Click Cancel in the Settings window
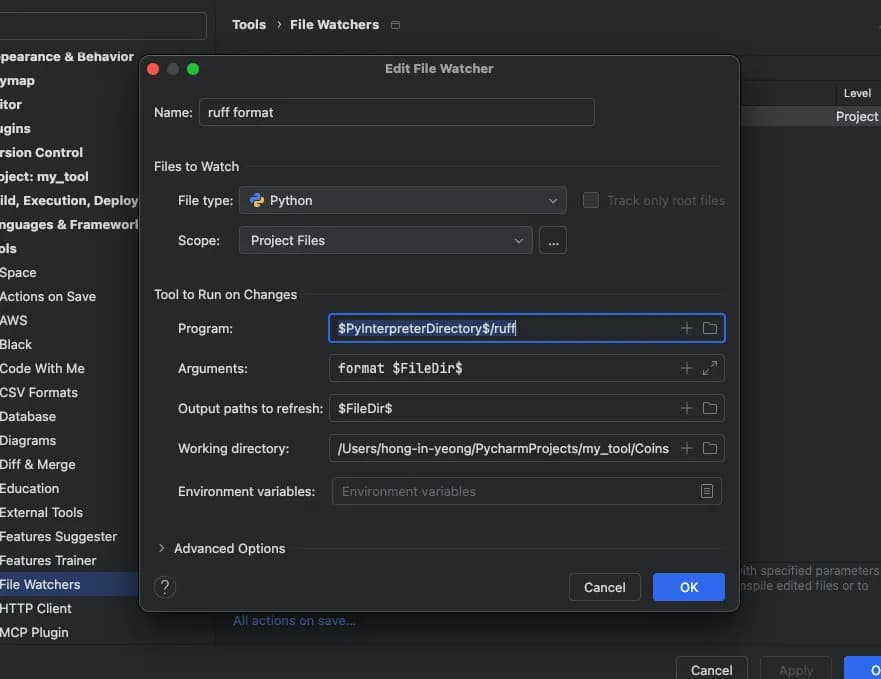 (711, 670)
